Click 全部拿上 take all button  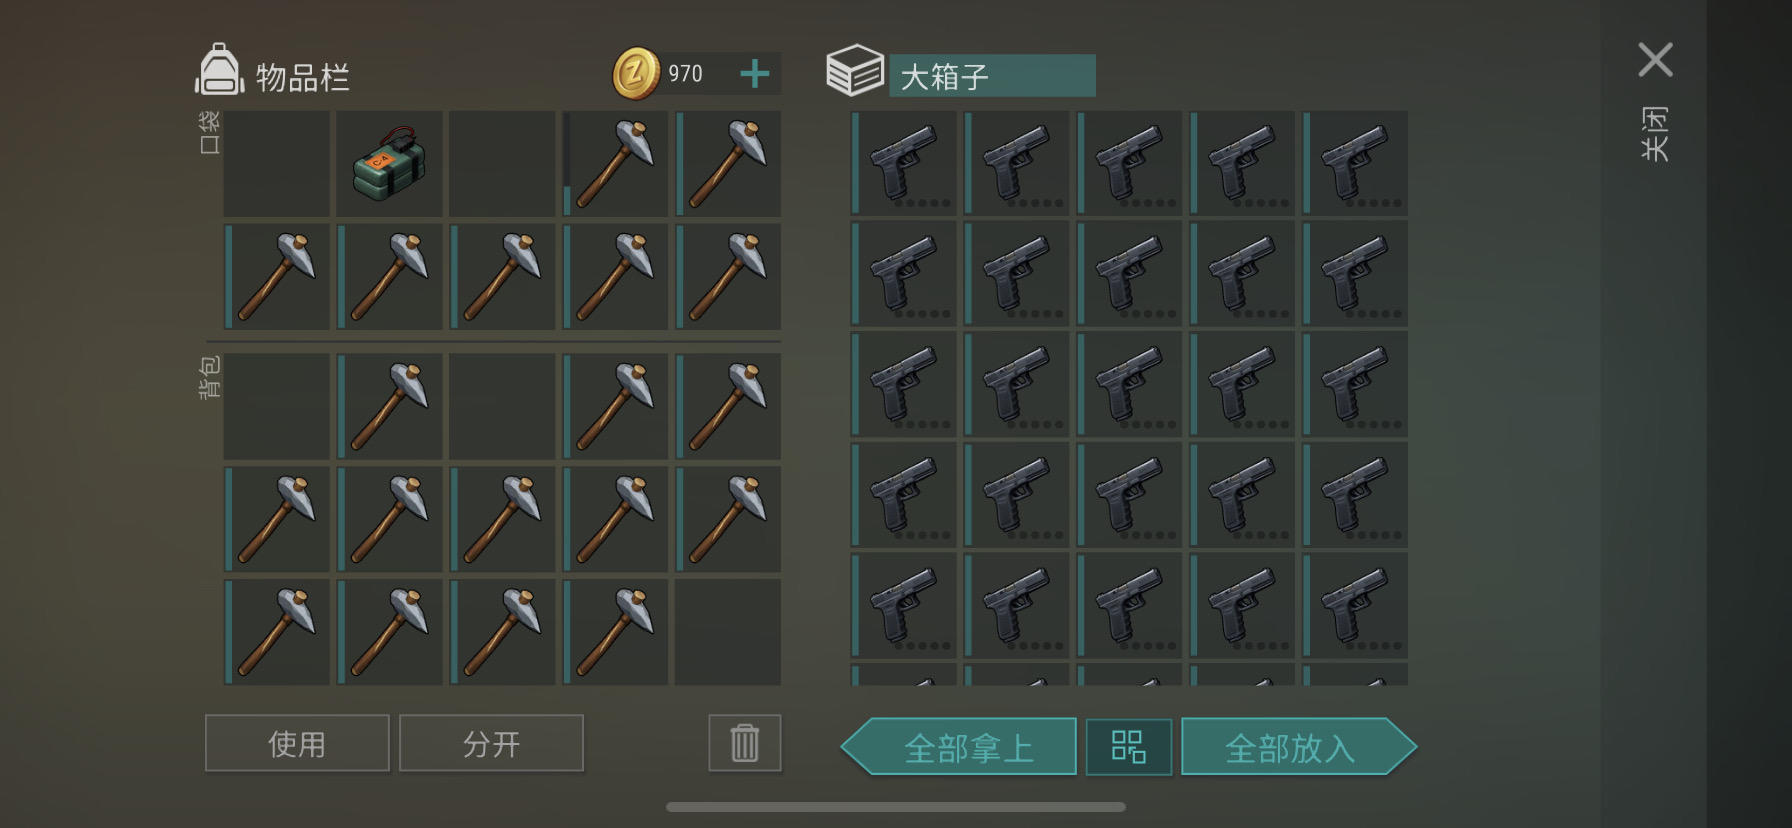[959, 747]
